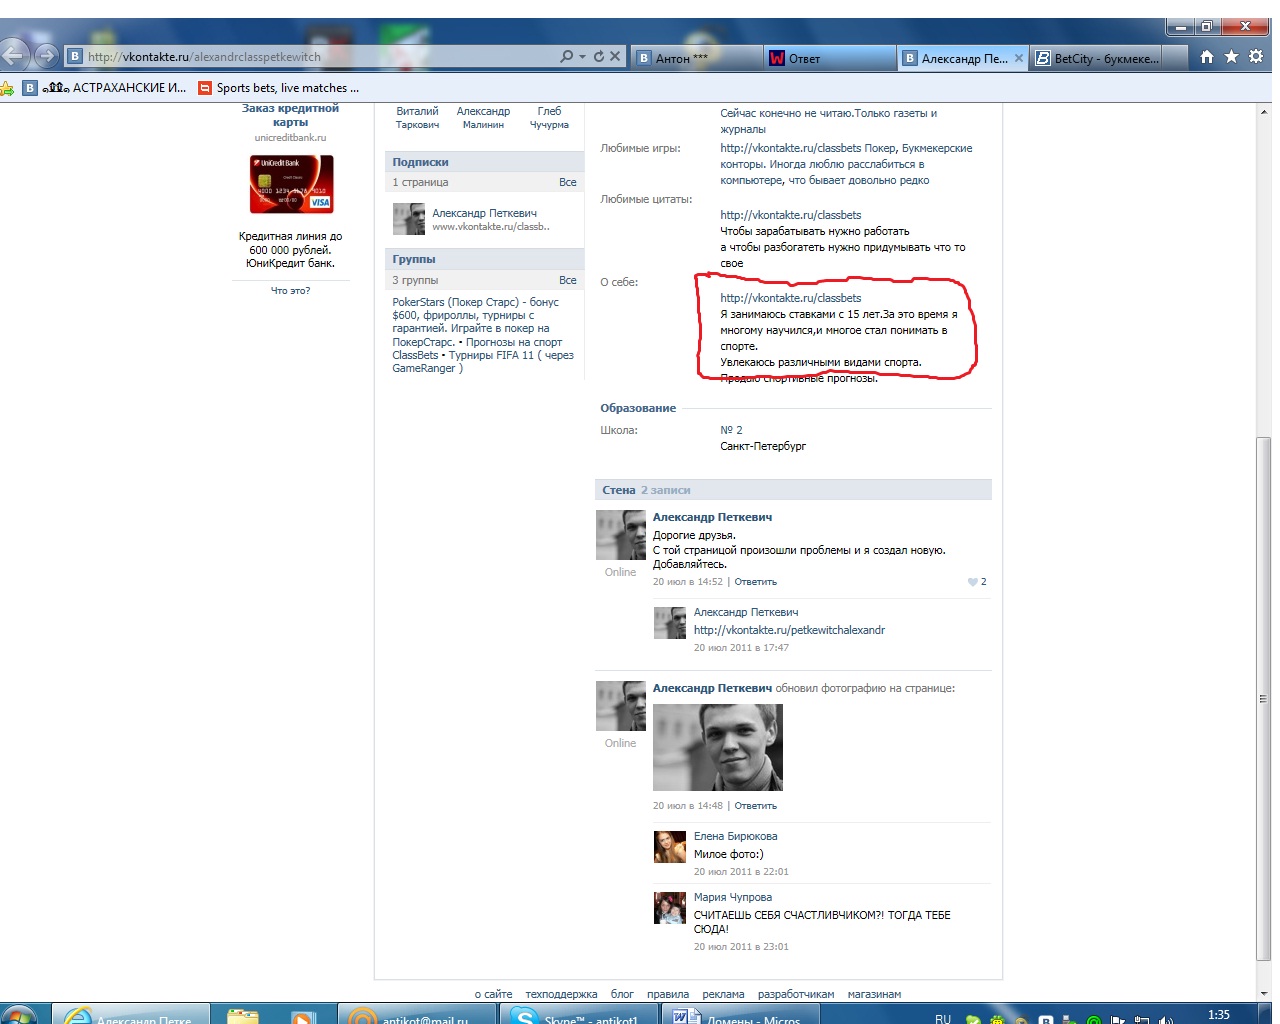
Task: Open classbets link in 'Любимые игры' row
Action: point(790,148)
